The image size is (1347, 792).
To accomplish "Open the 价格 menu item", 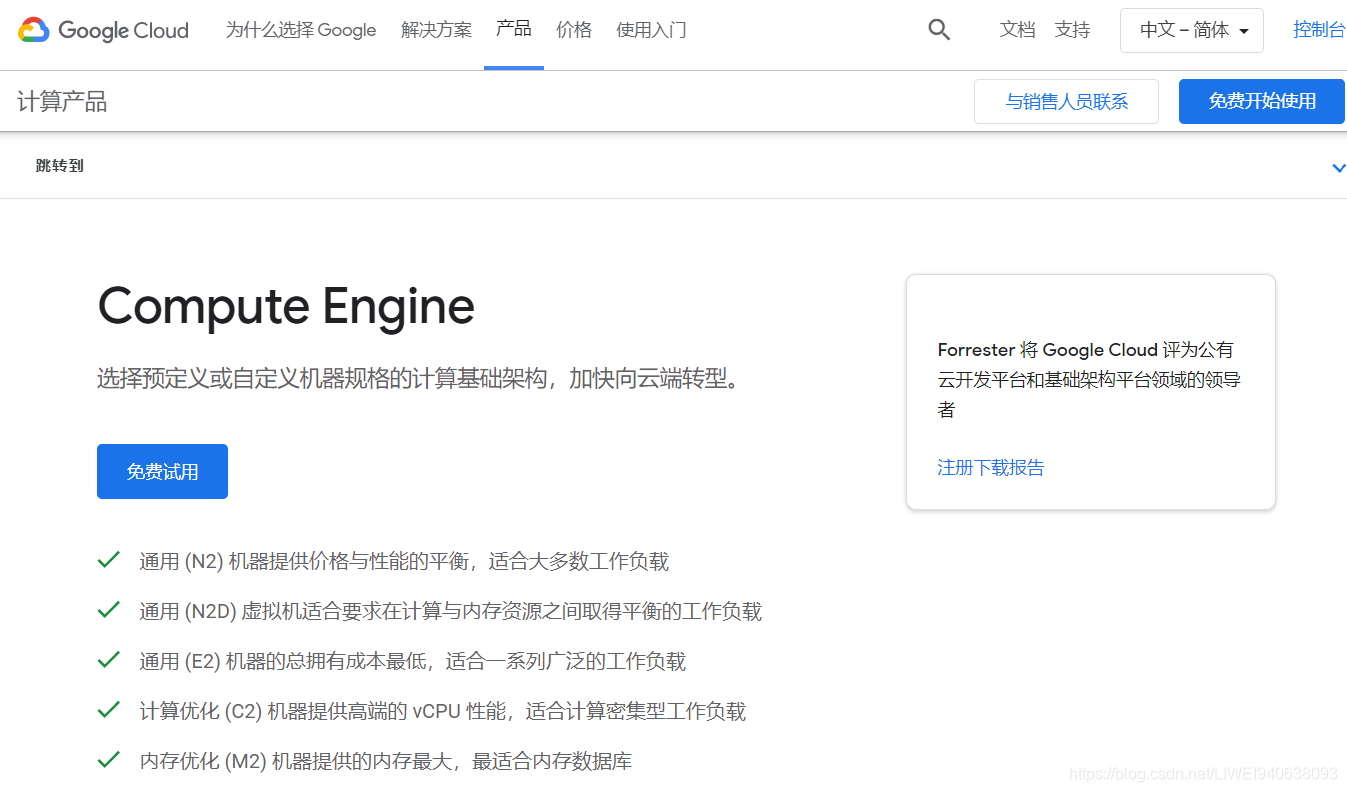I will click(x=574, y=30).
